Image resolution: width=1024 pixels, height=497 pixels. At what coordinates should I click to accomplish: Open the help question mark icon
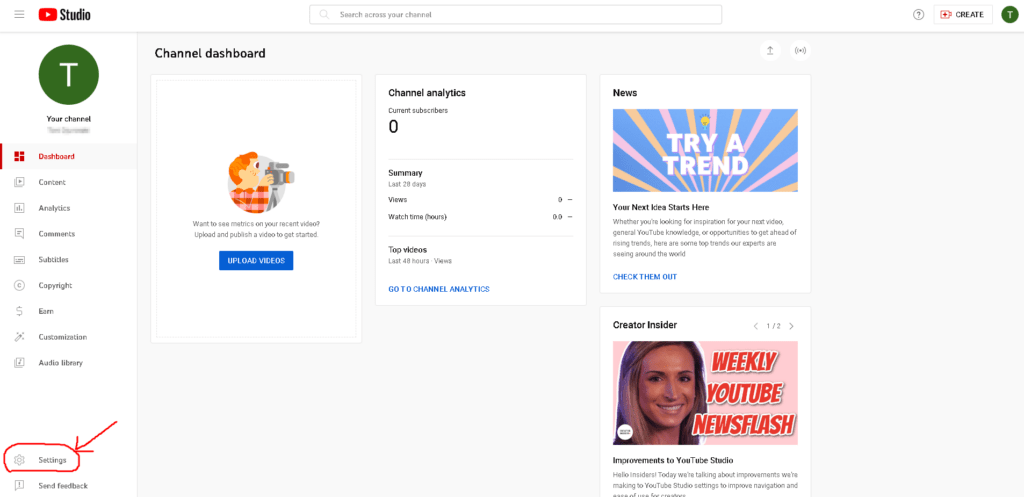[918, 15]
